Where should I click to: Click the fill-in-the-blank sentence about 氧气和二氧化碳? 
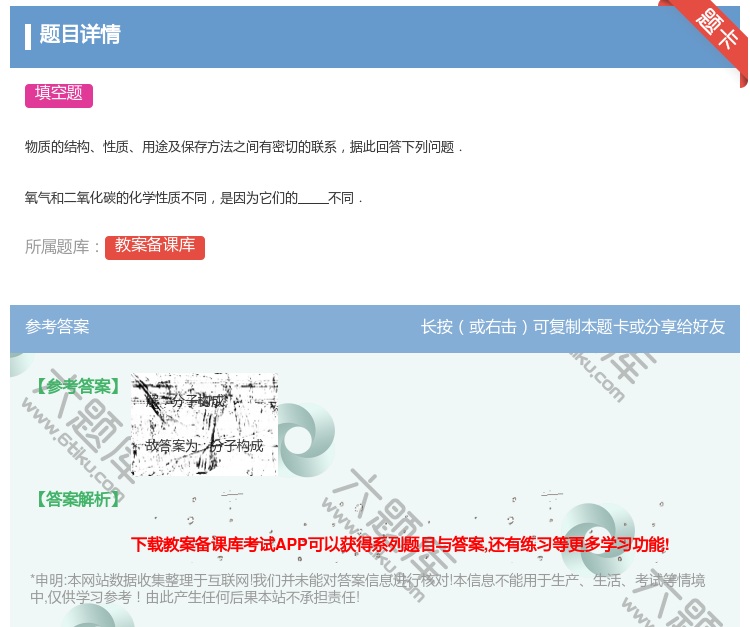(x=194, y=198)
